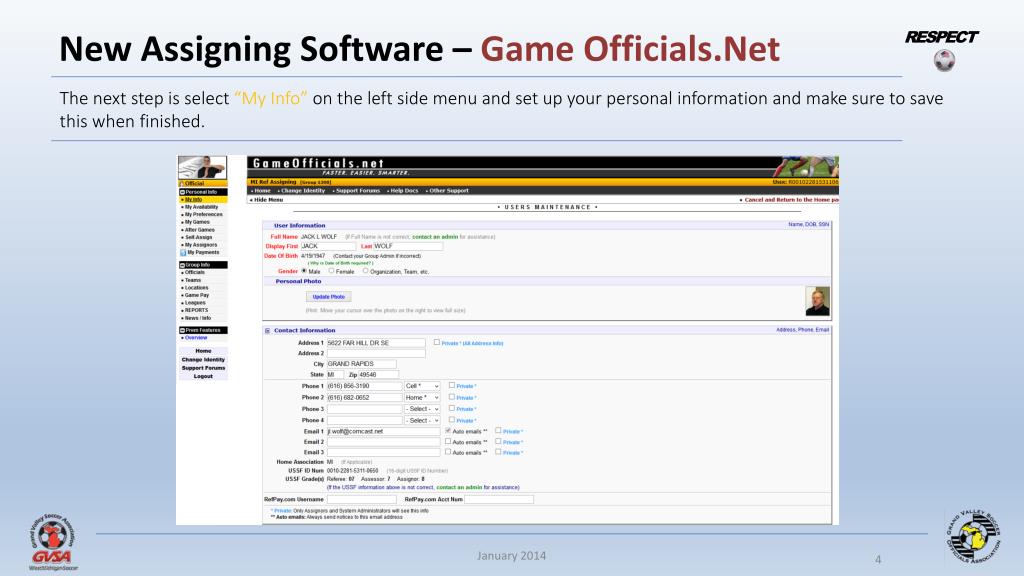Open Change Identity in top navigation bar
The image size is (1024, 576).
click(302, 191)
